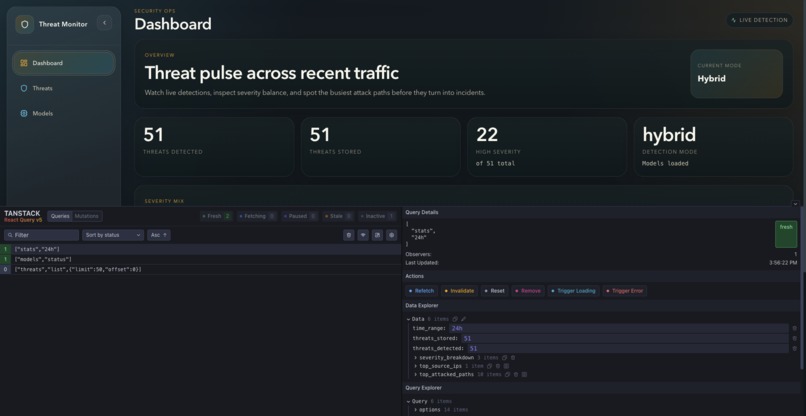Click the Trigger Error button
Viewport: 806px width, 416px height.
pyautogui.click(x=625, y=291)
